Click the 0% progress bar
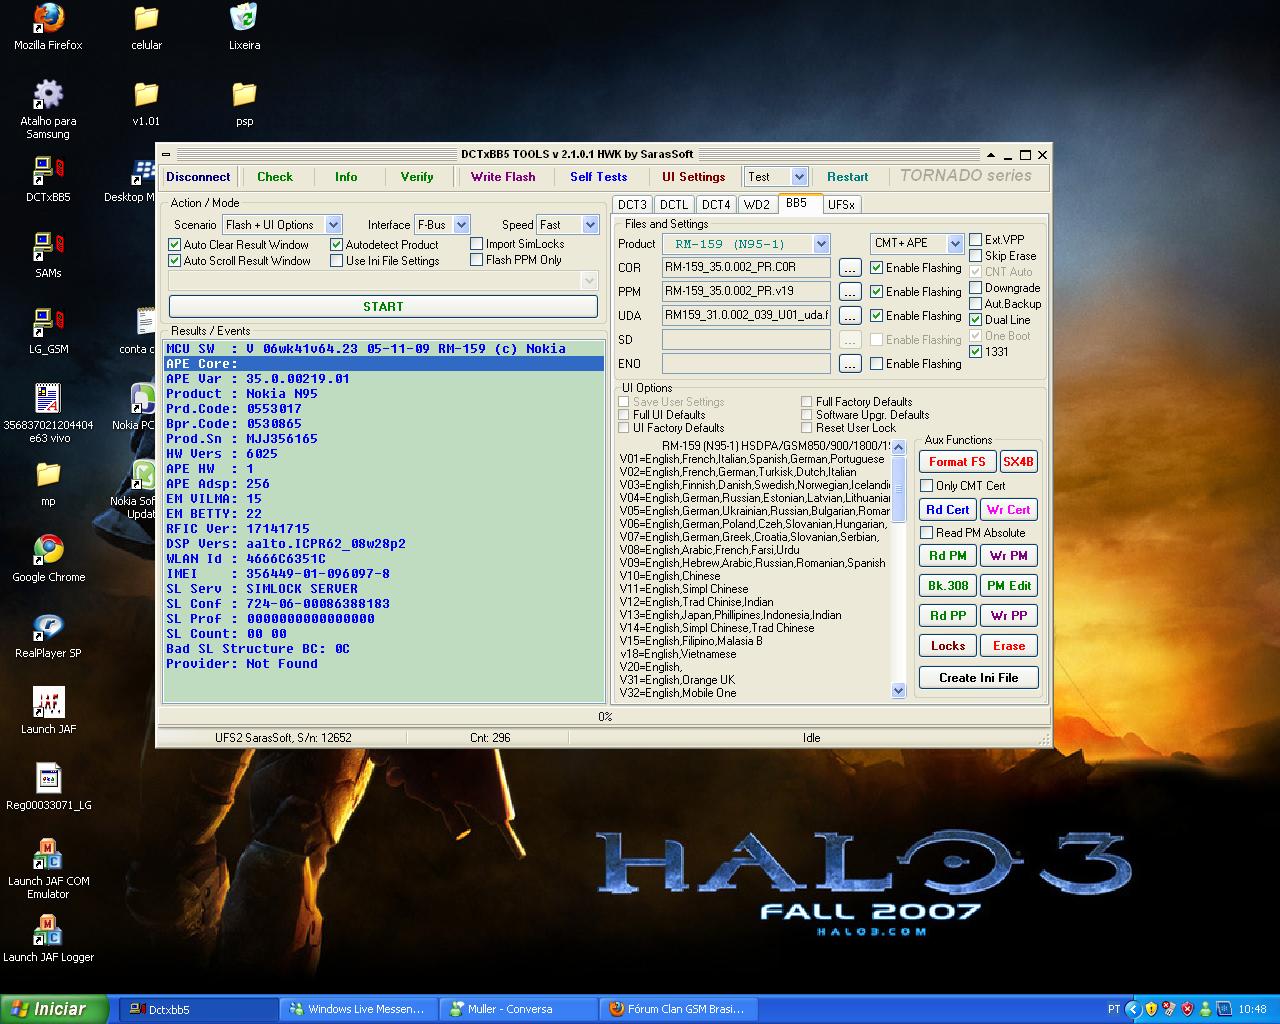The image size is (1280, 1024). tap(605, 717)
